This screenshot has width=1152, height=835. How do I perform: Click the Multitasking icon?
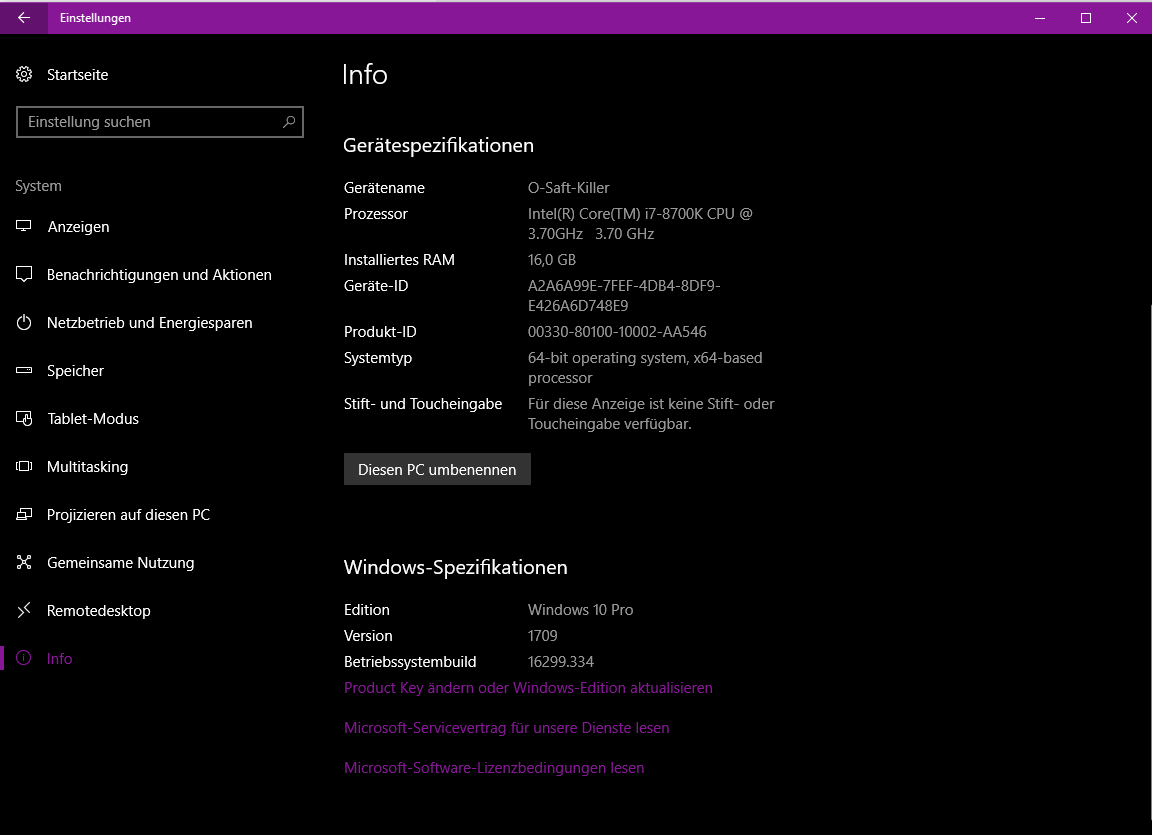[x=24, y=466]
